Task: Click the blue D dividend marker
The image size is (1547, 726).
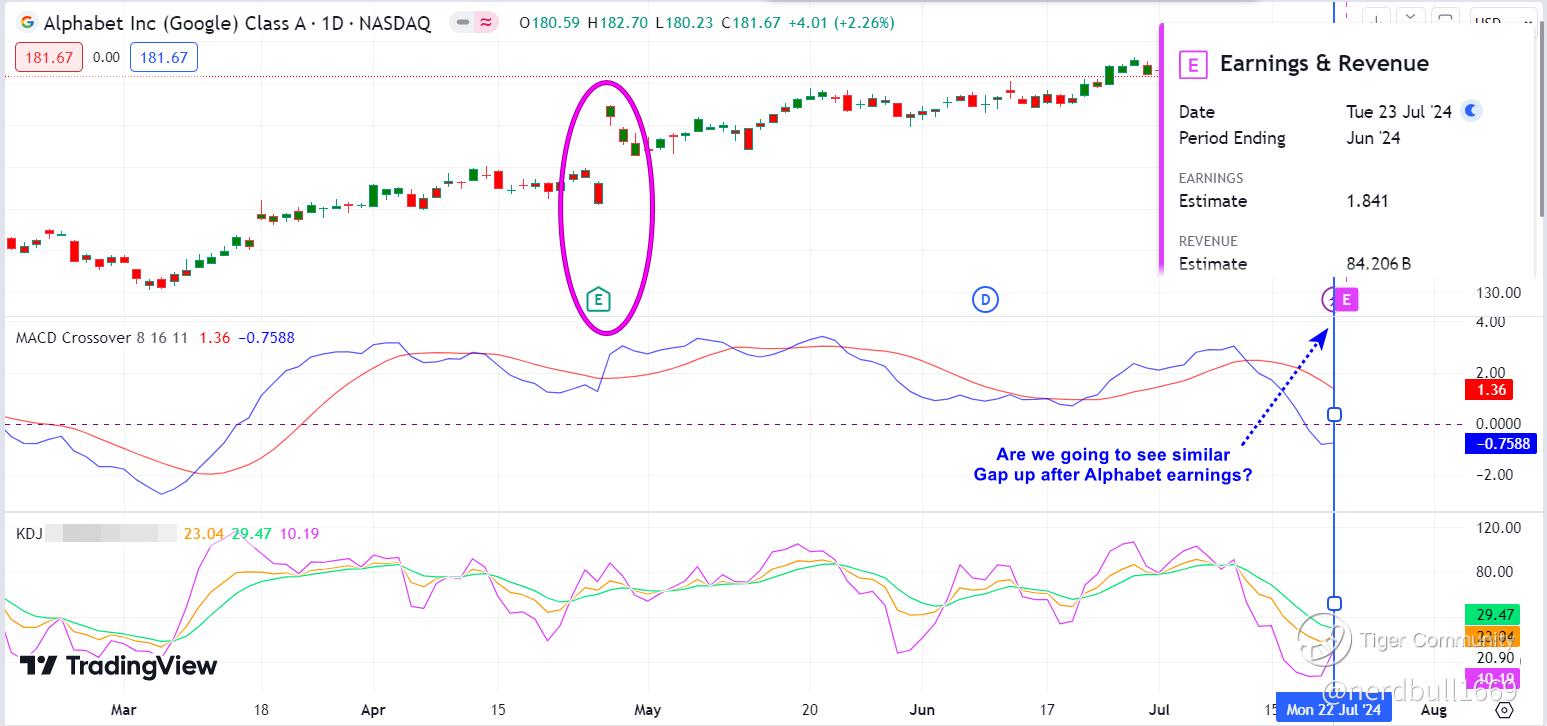Action: 985,298
